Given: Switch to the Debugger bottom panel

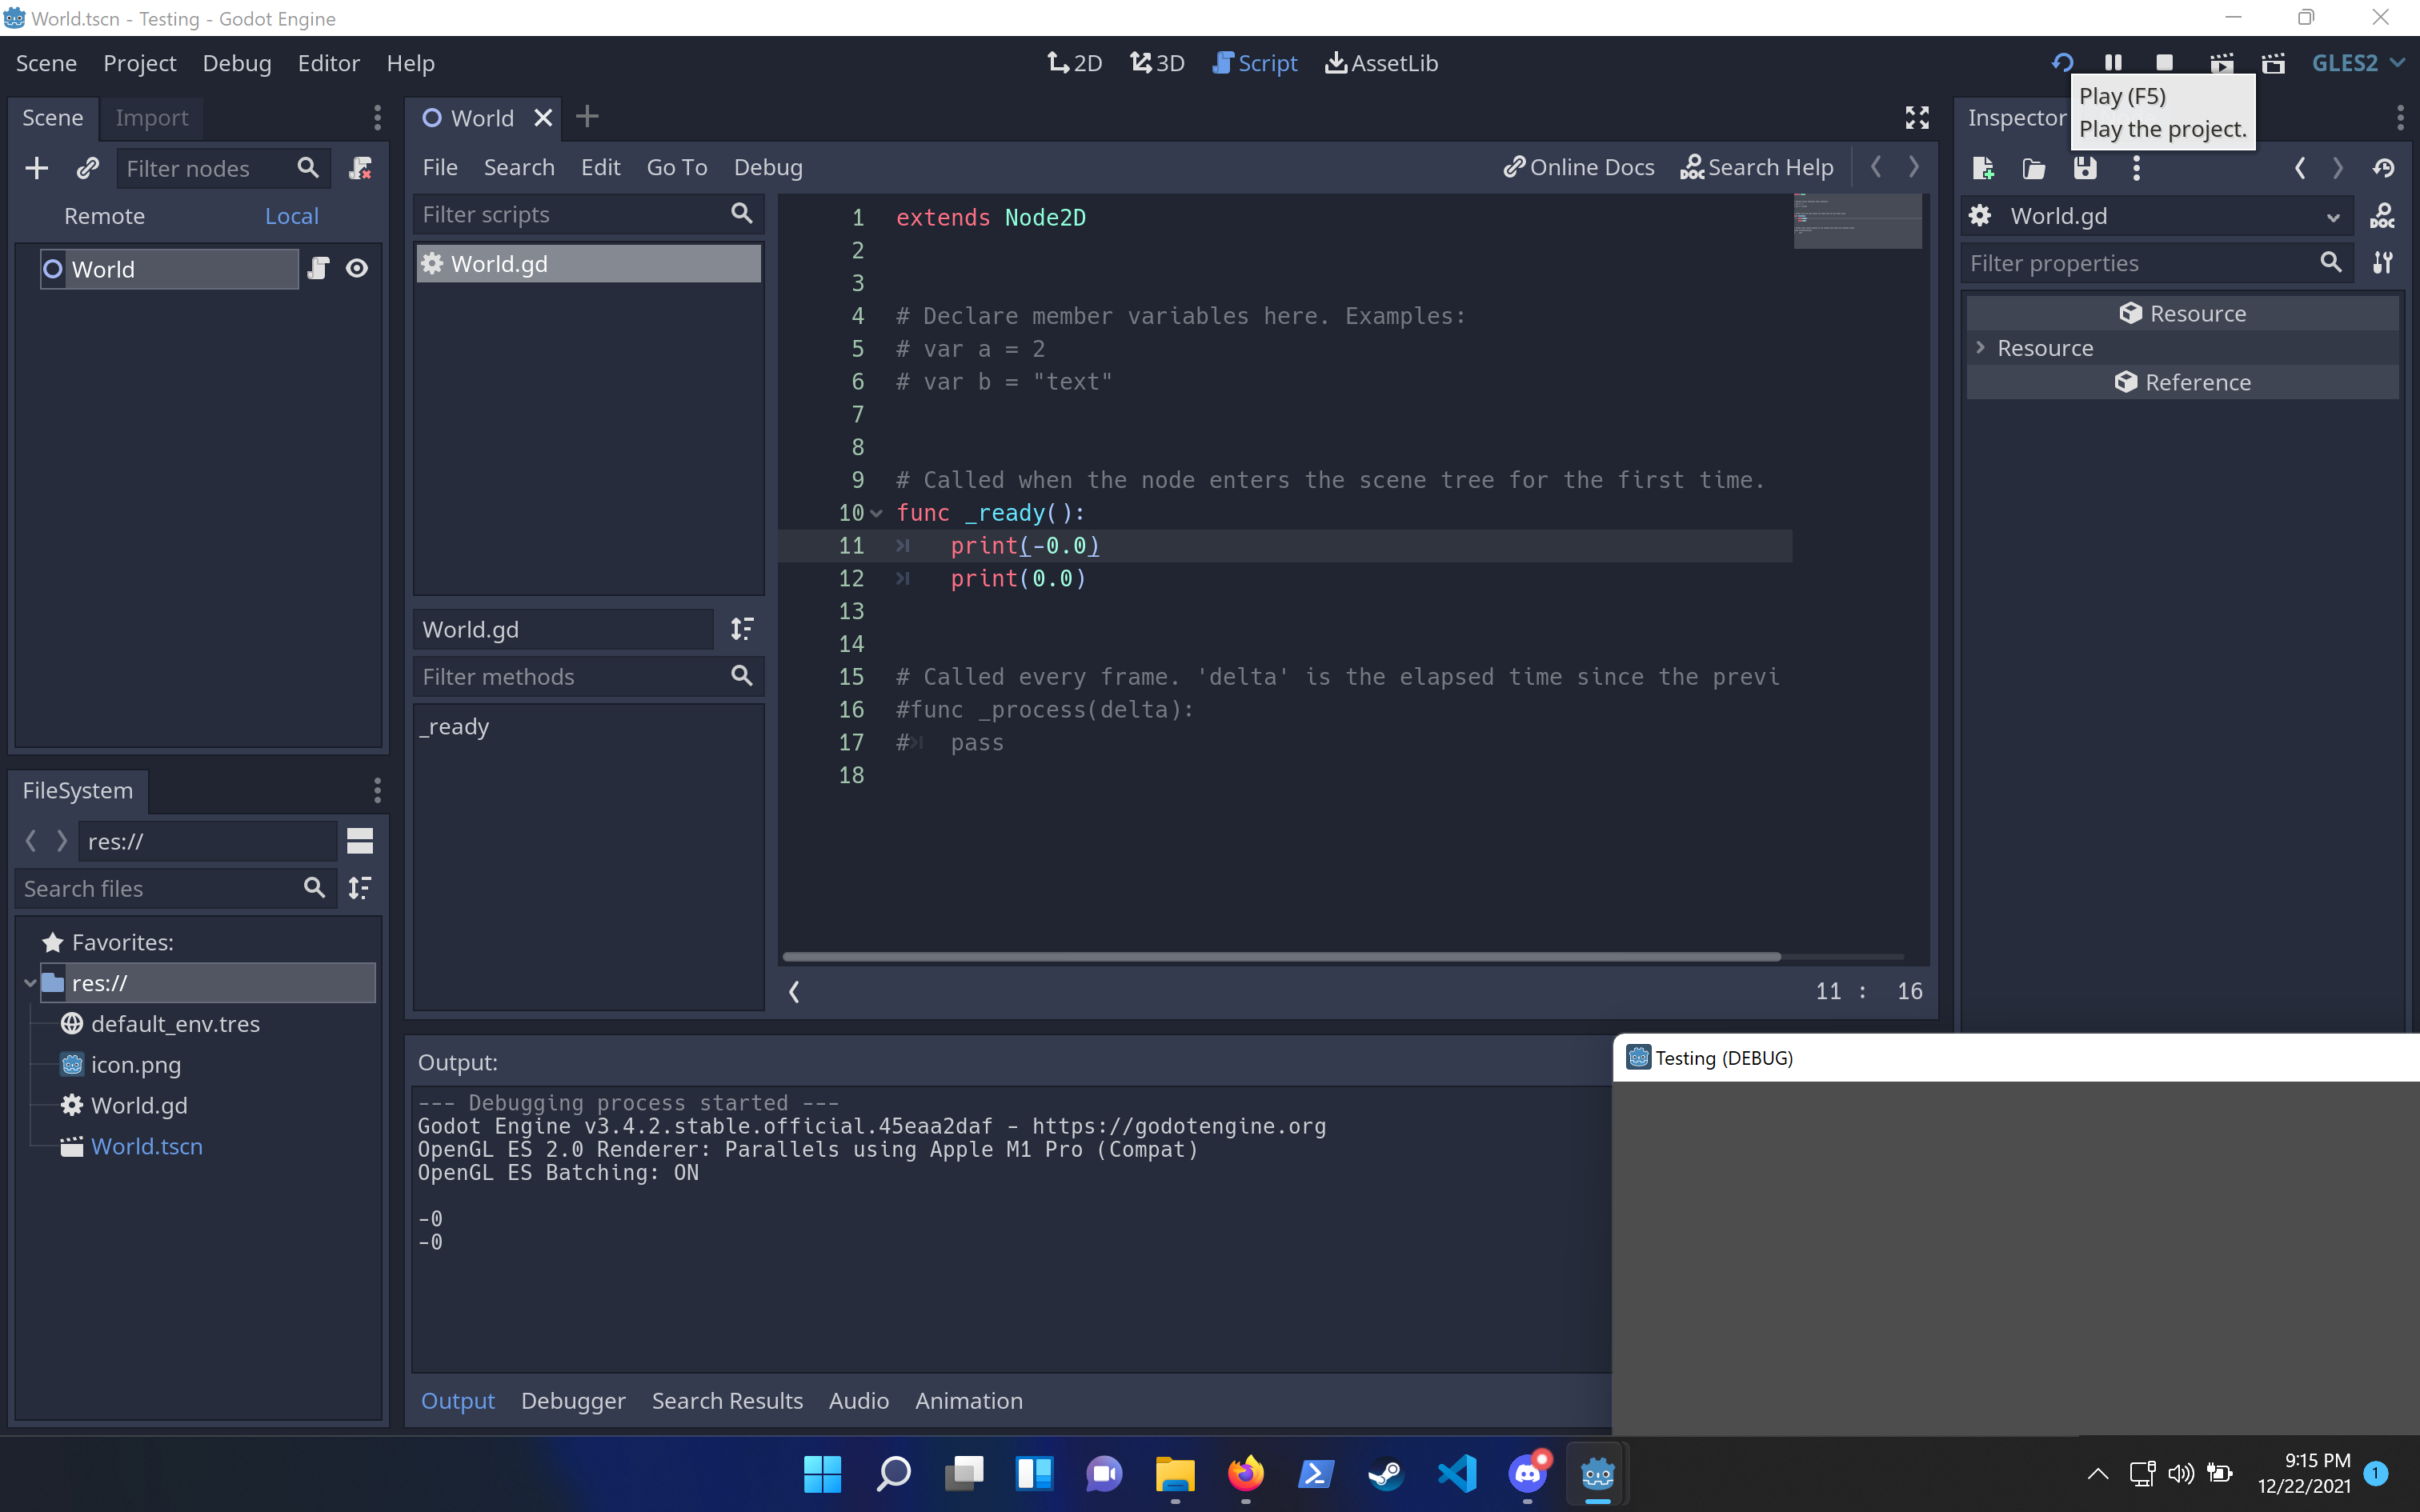Looking at the screenshot, I should click(x=573, y=1400).
